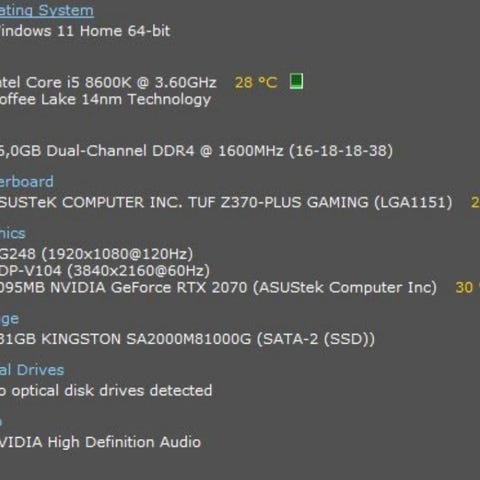Select the DP-V104 3840x2160@60Hz monitor entry
The image size is (480, 480).
(105, 271)
